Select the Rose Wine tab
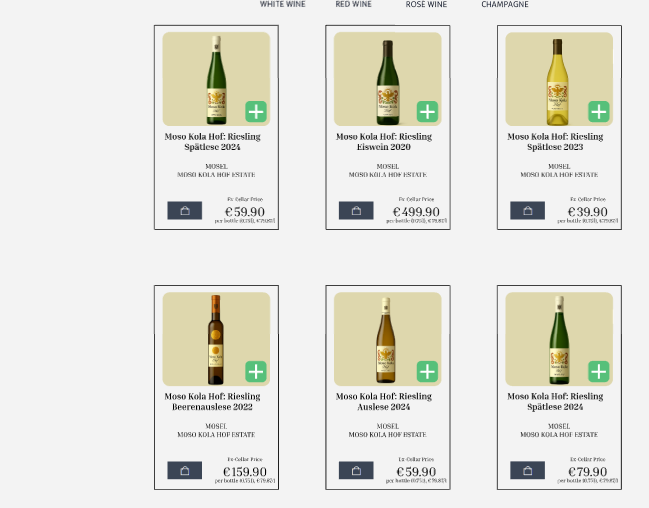 pyautogui.click(x=426, y=5)
